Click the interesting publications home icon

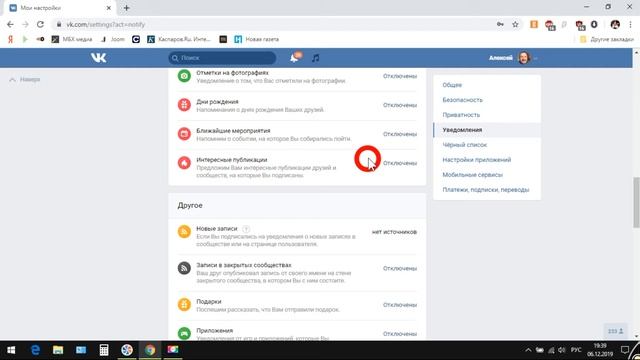(x=184, y=163)
